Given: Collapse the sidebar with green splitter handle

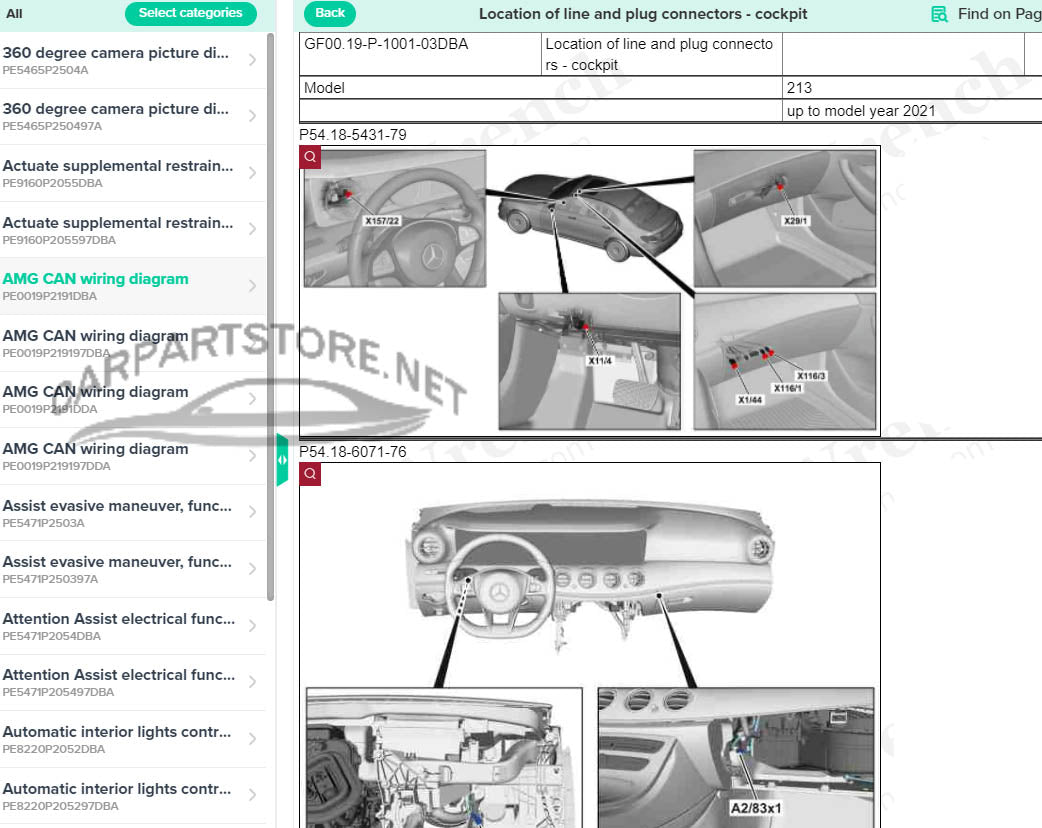Looking at the screenshot, I should [282, 460].
